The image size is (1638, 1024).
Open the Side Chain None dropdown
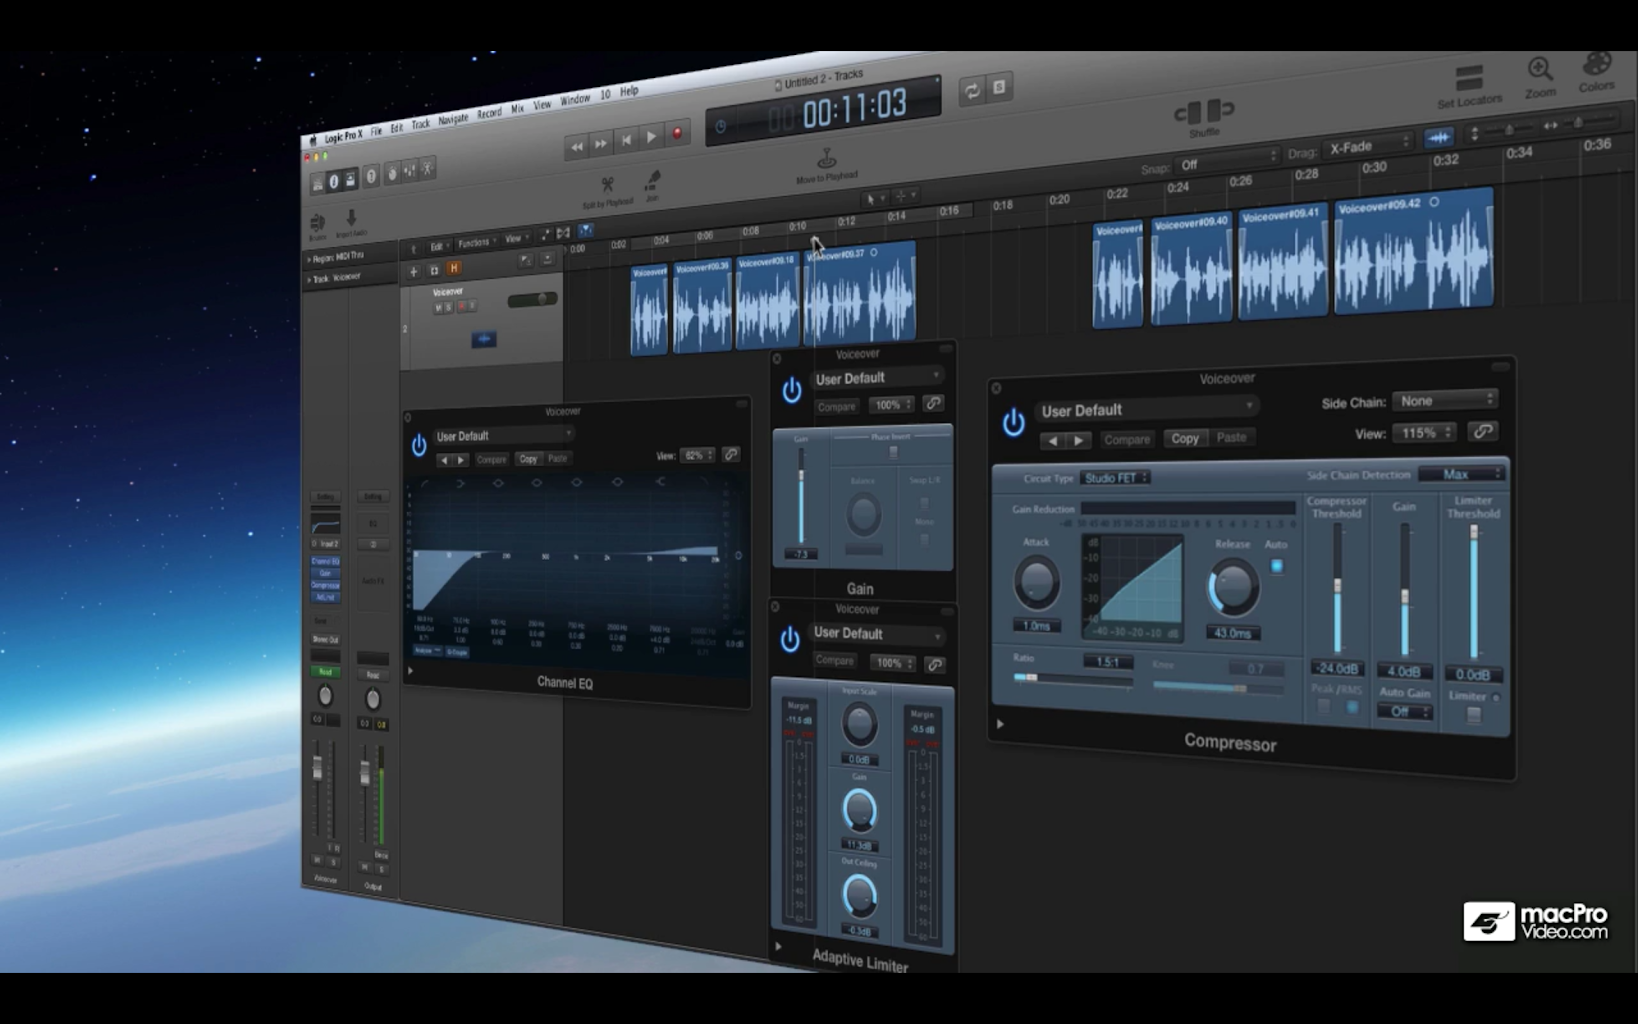(x=1445, y=401)
